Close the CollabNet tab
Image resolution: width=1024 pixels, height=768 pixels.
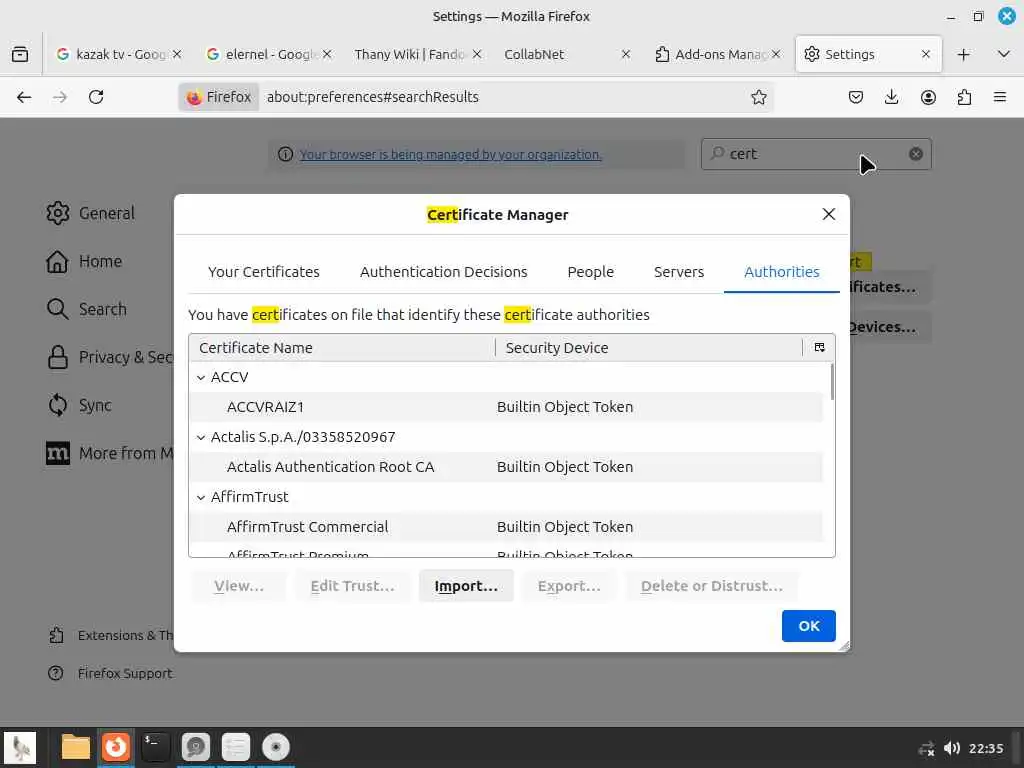(626, 54)
